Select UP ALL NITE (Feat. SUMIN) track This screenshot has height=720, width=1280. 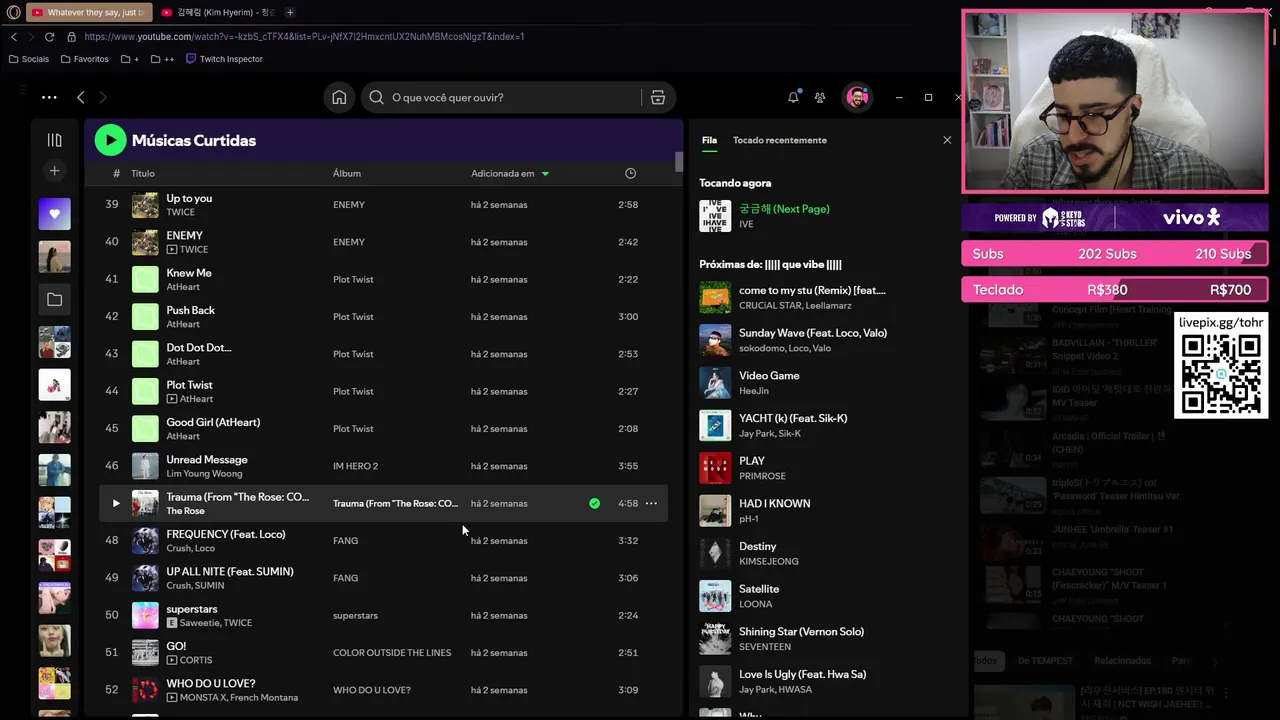(x=230, y=571)
